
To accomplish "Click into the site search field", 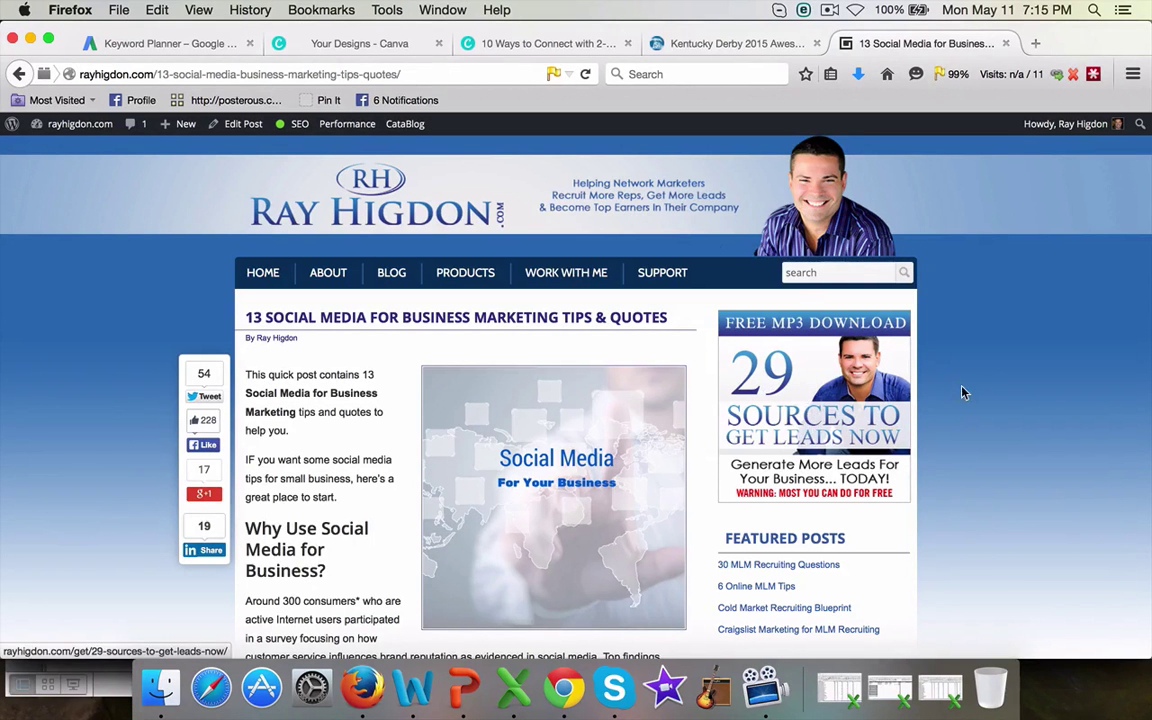I will click(838, 273).
